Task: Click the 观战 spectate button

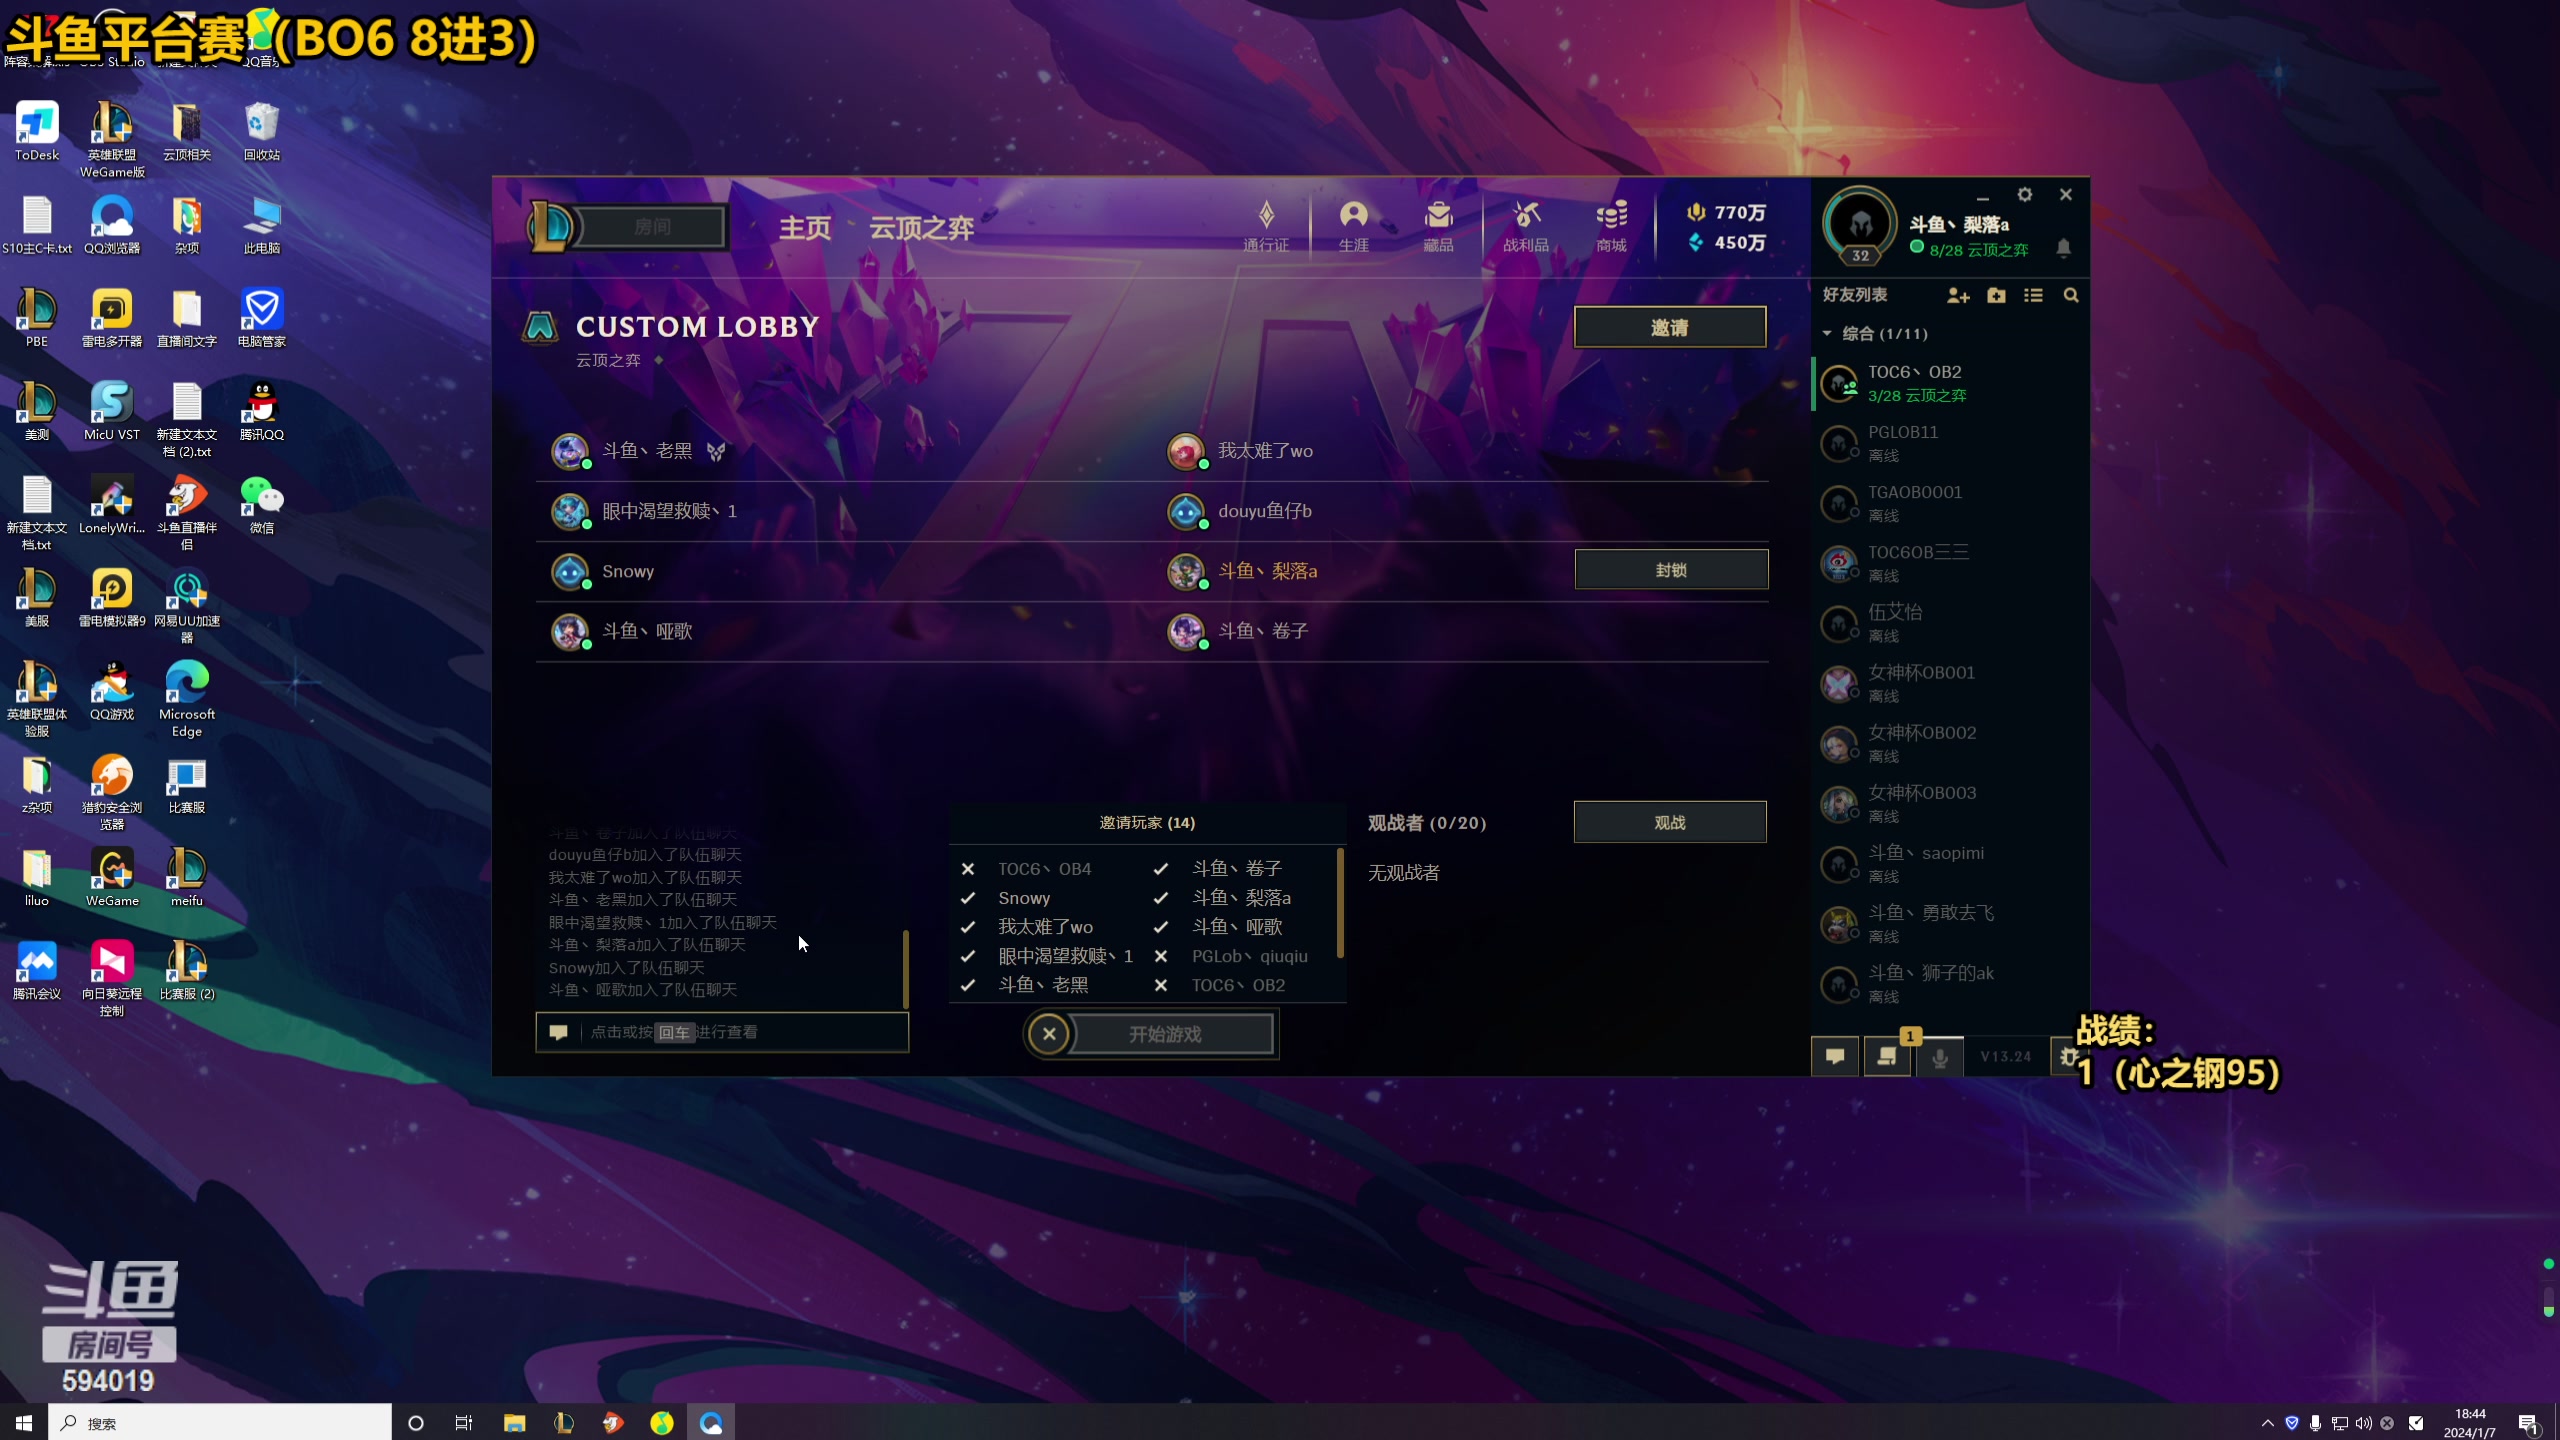Action: 1670,822
